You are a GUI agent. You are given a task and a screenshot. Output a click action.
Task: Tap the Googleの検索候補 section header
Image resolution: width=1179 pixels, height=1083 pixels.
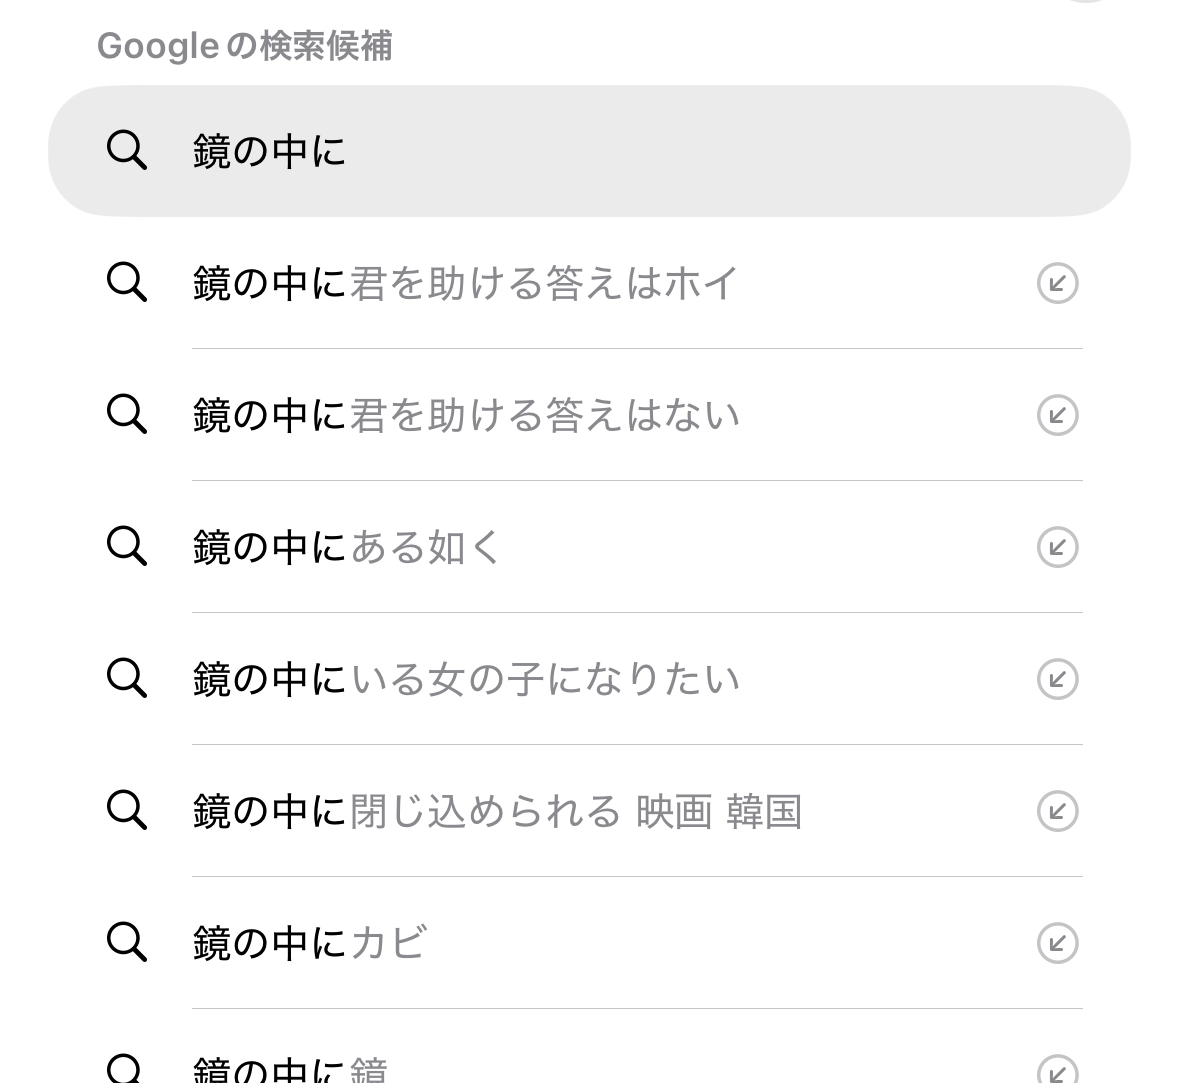tap(244, 46)
